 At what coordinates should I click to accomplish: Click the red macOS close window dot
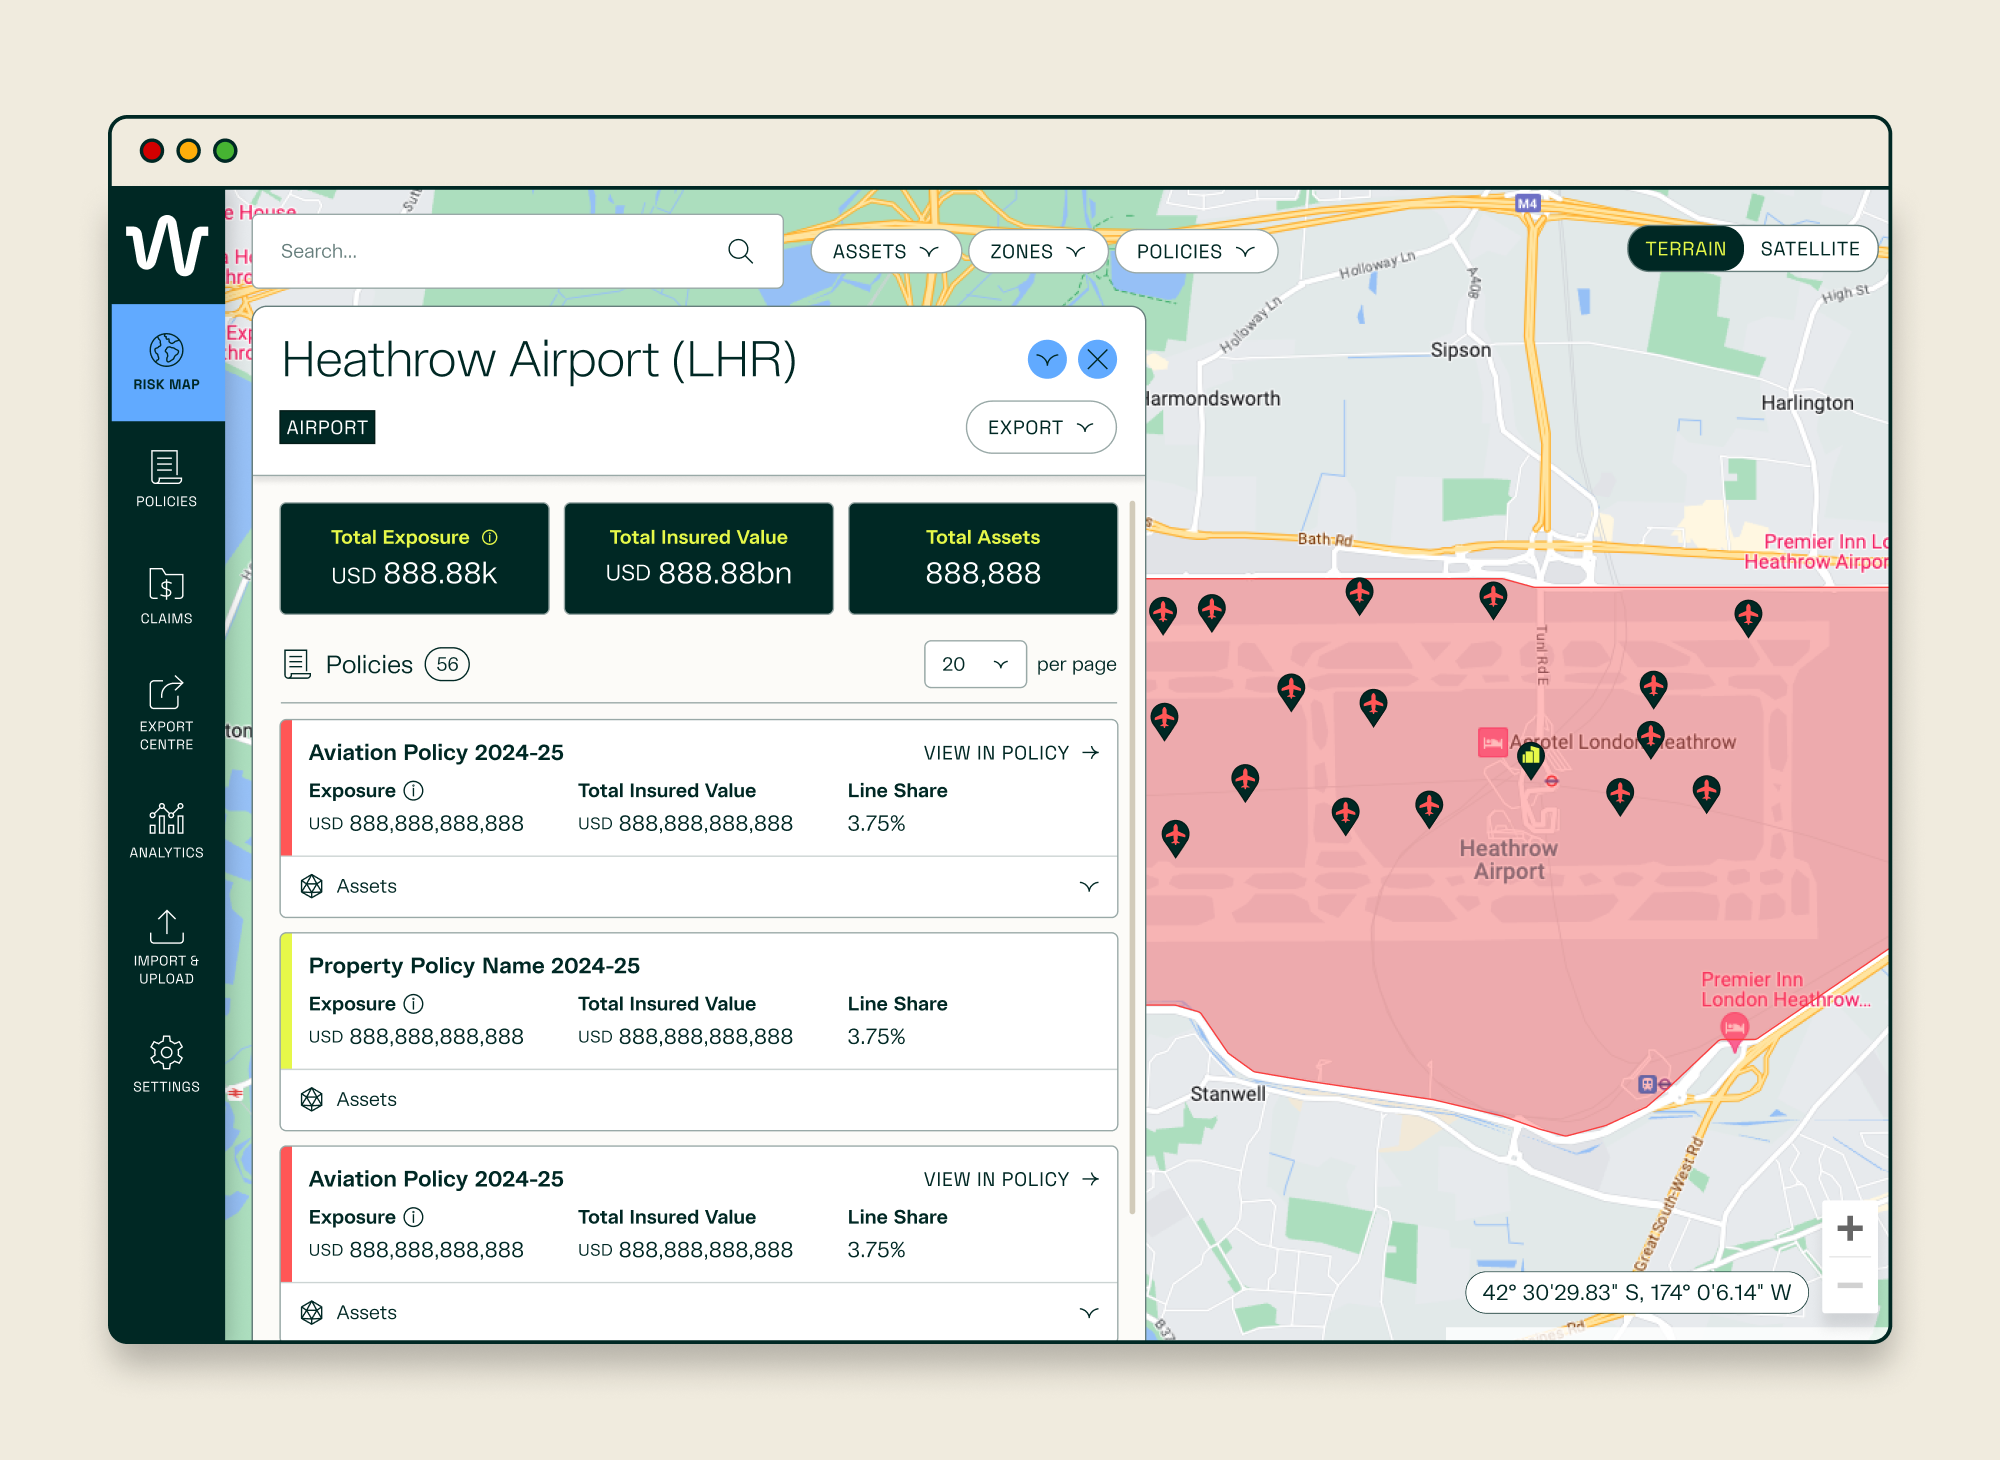(x=152, y=151)
